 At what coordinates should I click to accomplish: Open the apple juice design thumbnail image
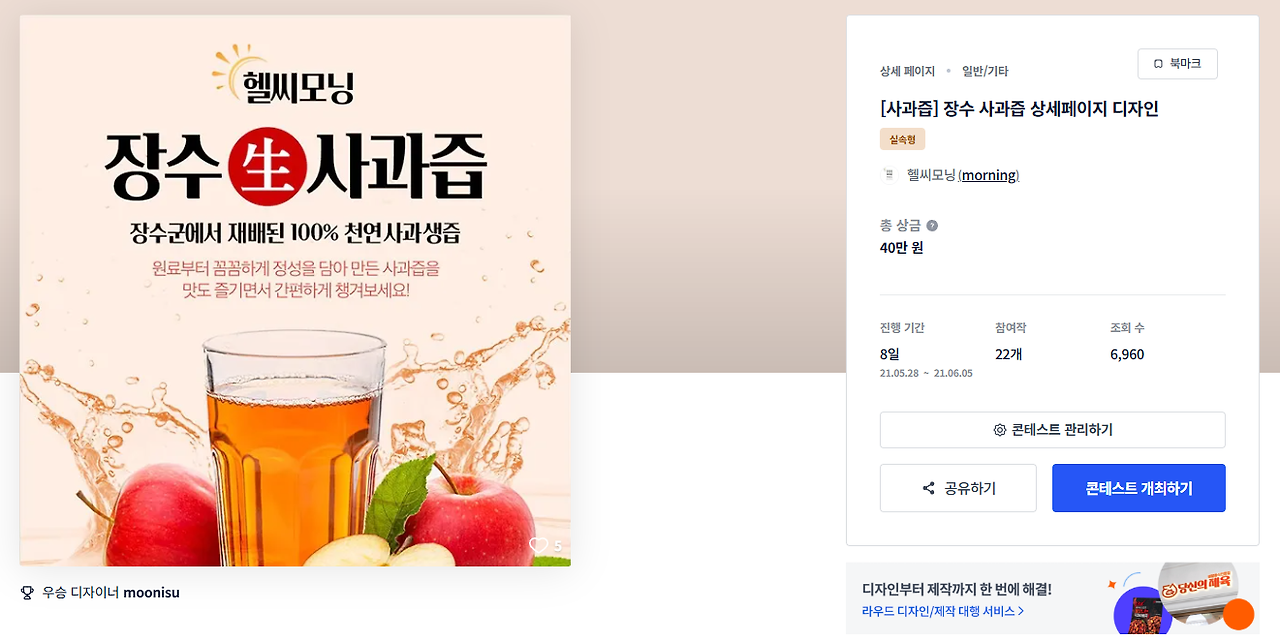[x=295, y=290]
